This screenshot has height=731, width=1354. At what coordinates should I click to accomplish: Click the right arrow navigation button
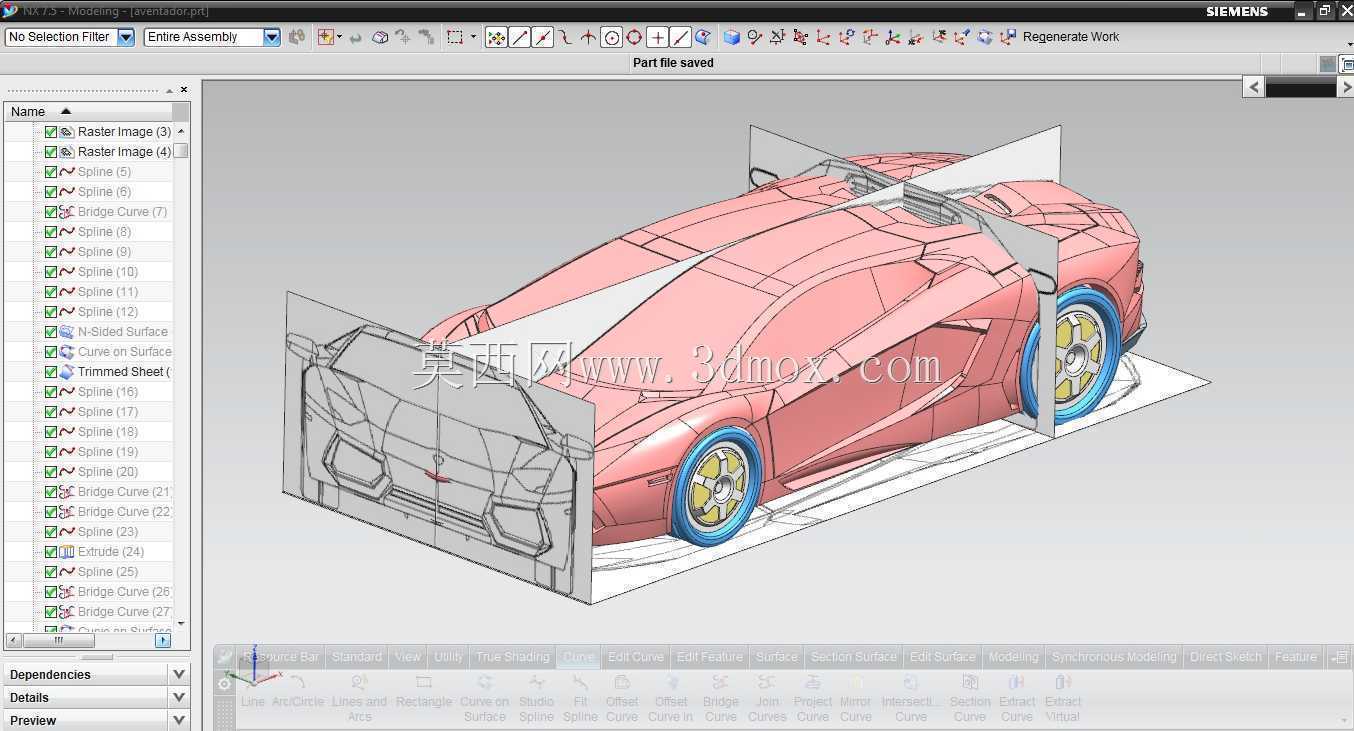tap(1346, 87)
